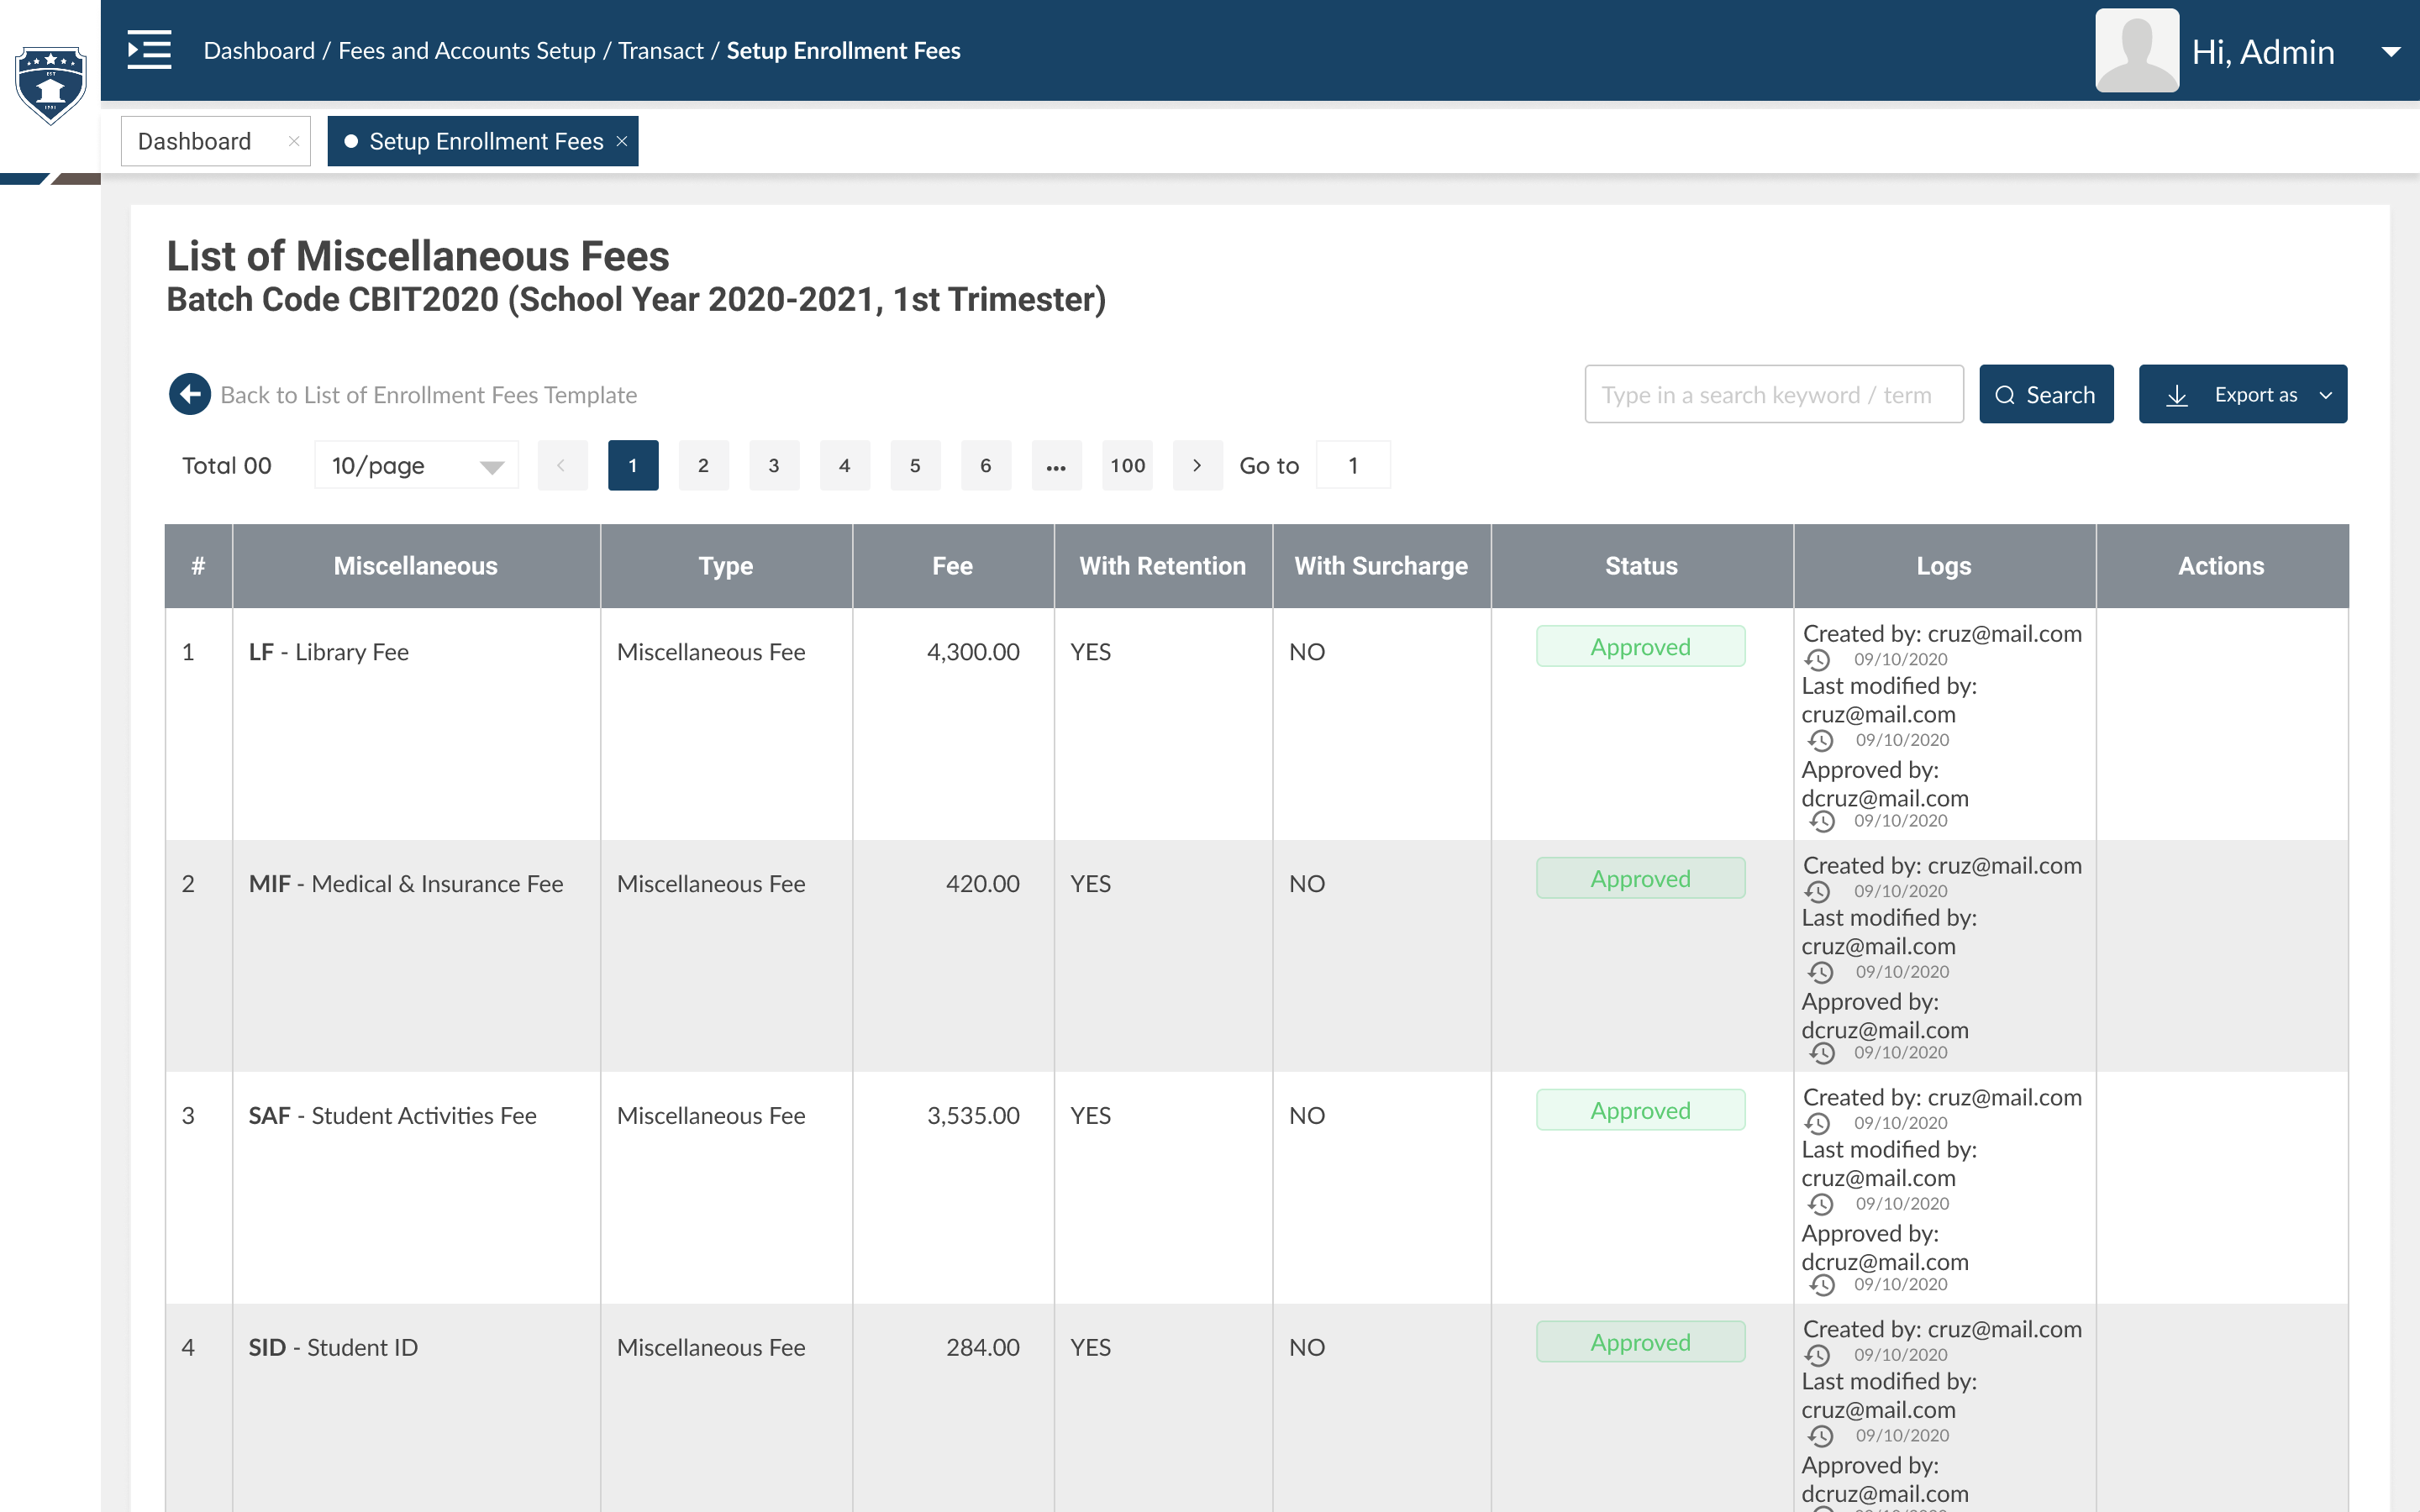Click the Go to page input
The width and height of the screenshot is (2420, 1512).
[x=1352, y=465]
